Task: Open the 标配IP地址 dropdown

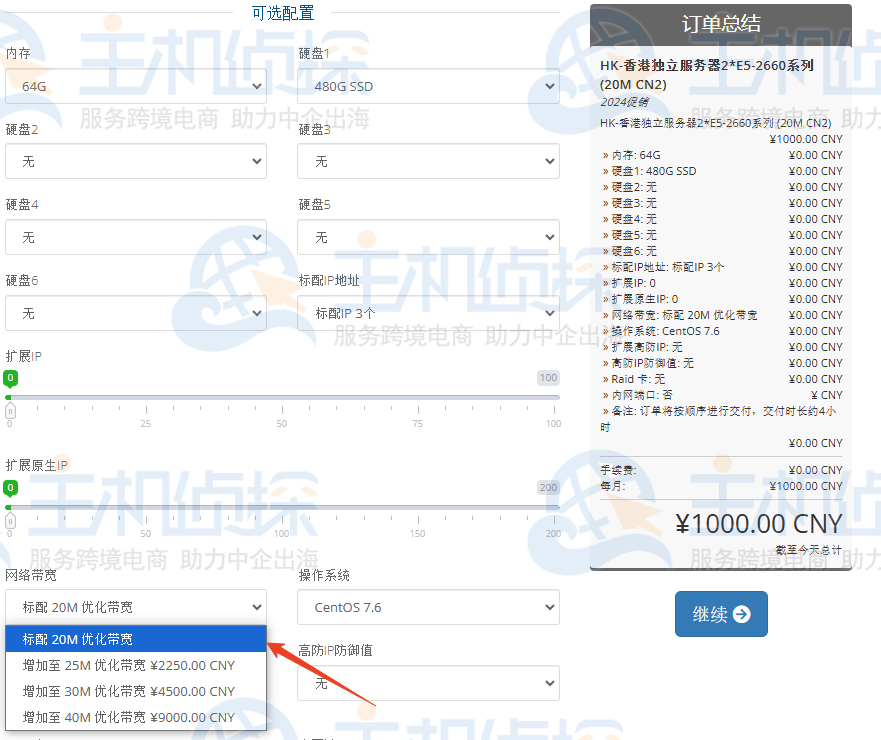Action: (428, 313)
